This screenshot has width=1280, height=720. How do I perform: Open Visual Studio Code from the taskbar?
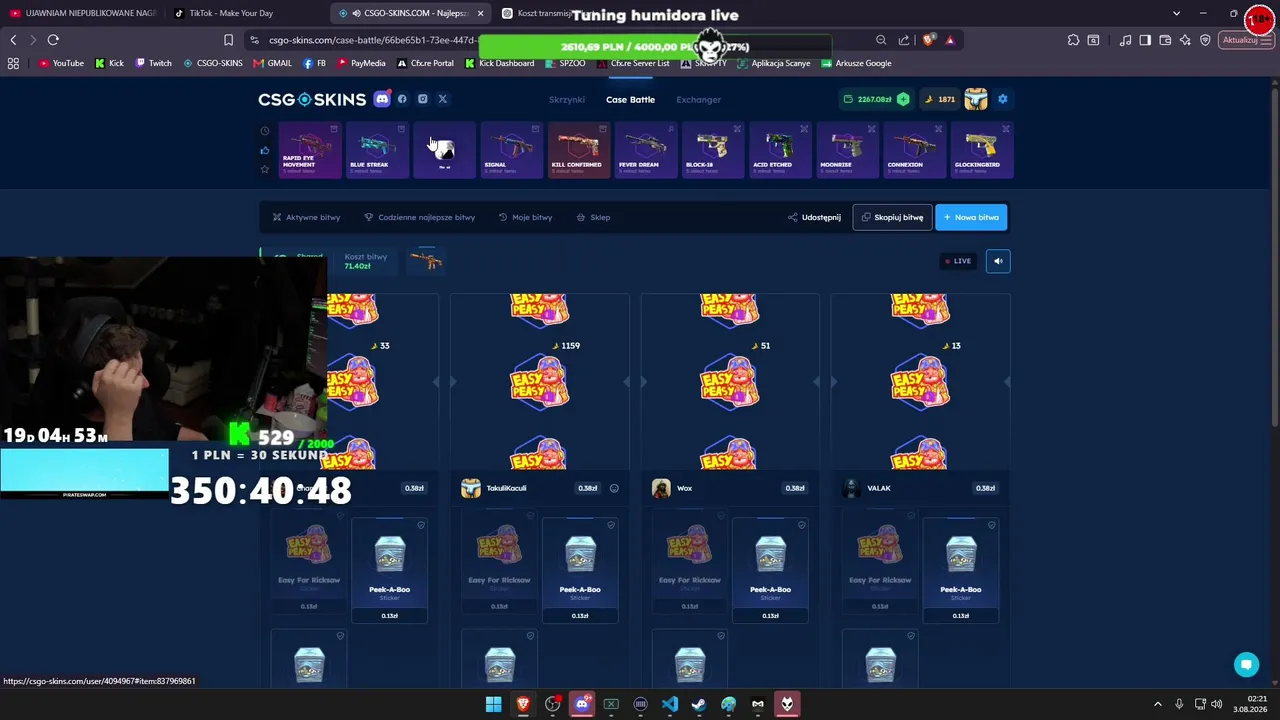[x=669, y=704]
